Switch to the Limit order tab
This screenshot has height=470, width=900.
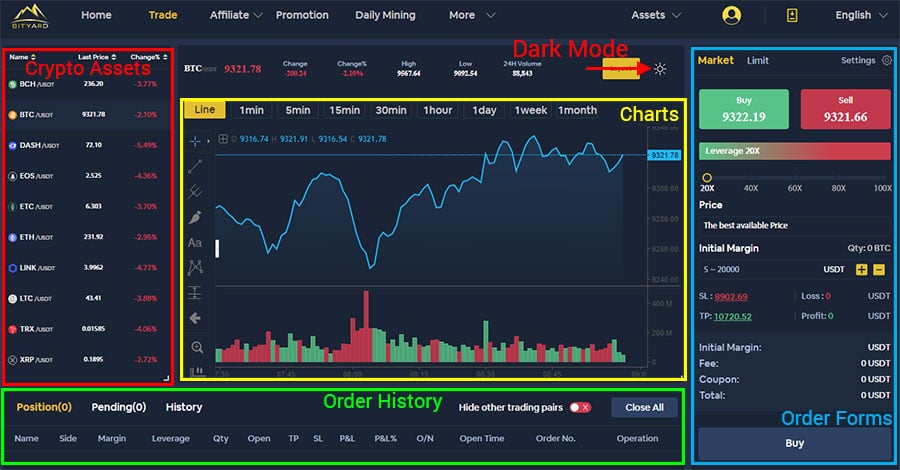[758, 61]
